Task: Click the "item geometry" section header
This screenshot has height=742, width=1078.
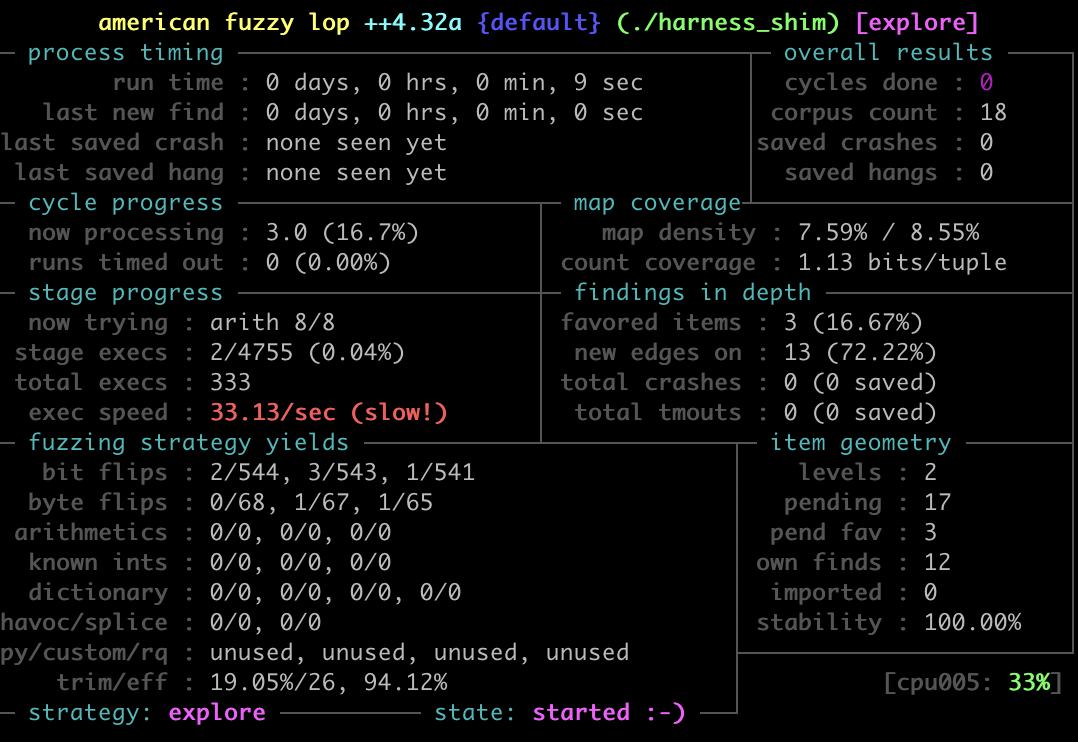Action: (860, 443)
